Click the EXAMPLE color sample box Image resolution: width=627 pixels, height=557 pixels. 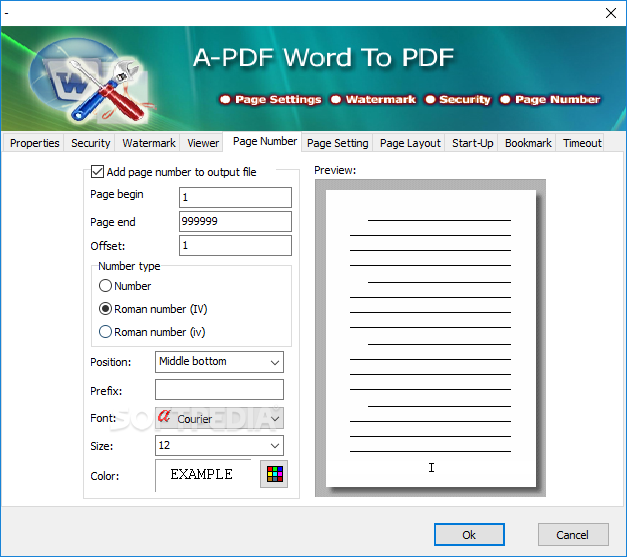[x=204, y=475]
